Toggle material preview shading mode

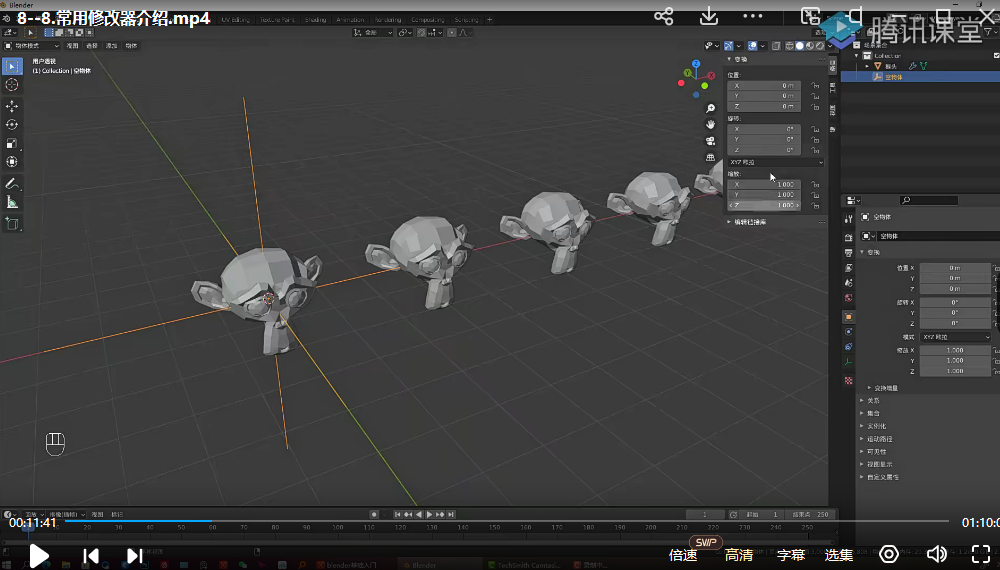(810, 46)
